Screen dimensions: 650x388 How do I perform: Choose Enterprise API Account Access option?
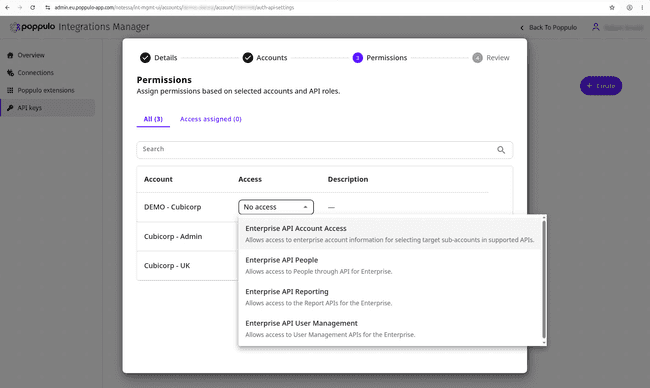(x=390, y=234)
